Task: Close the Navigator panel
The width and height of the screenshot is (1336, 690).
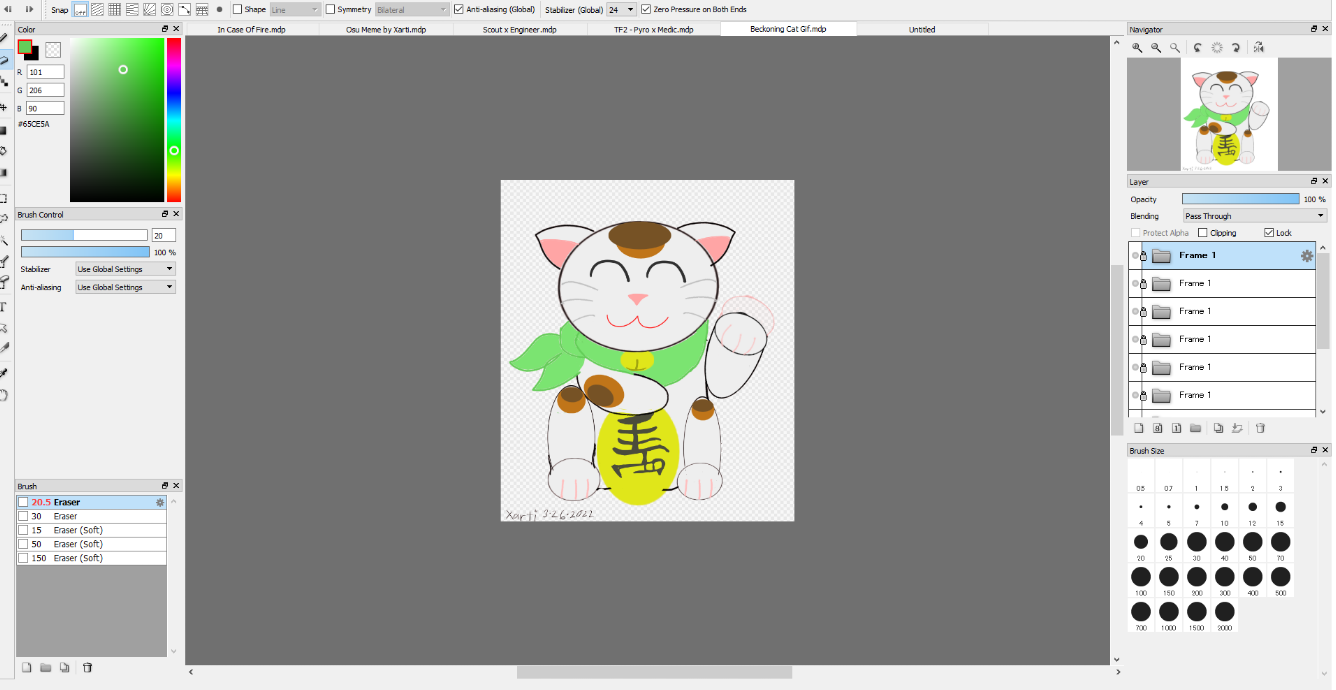Action: pyautogui.click(x=1324, y=29)
